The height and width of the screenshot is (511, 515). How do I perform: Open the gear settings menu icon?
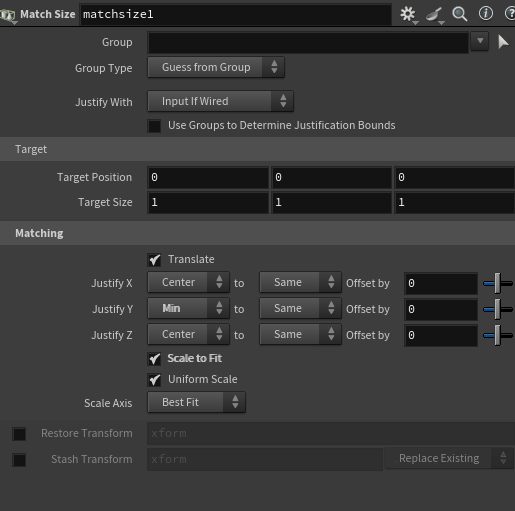[x=408, y=14]
